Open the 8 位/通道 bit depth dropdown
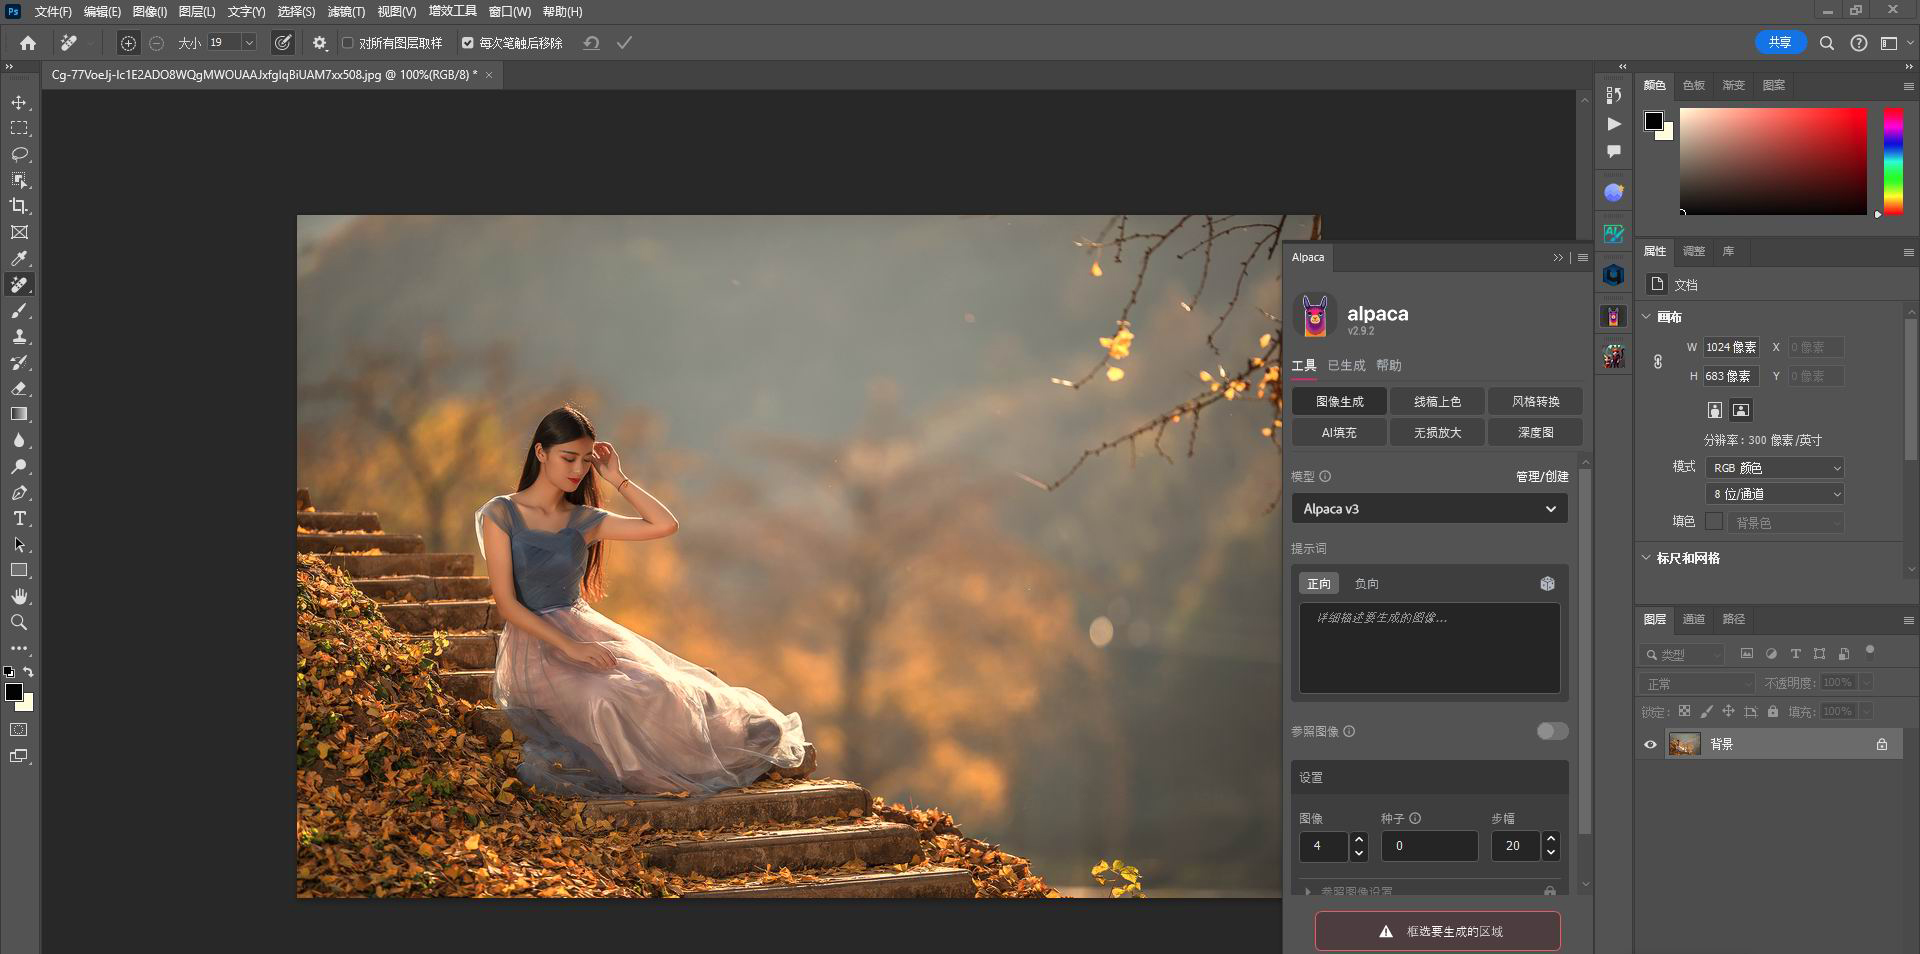Screen dimensions: 1920x954 (x=1775, y=494)
